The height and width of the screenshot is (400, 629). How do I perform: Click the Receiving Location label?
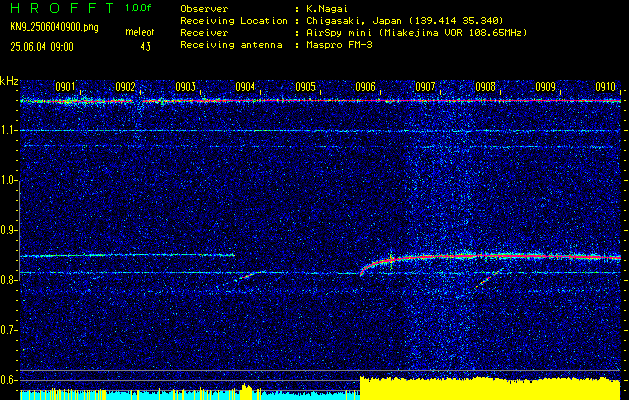pyautogui.click(x=234, y=21)
